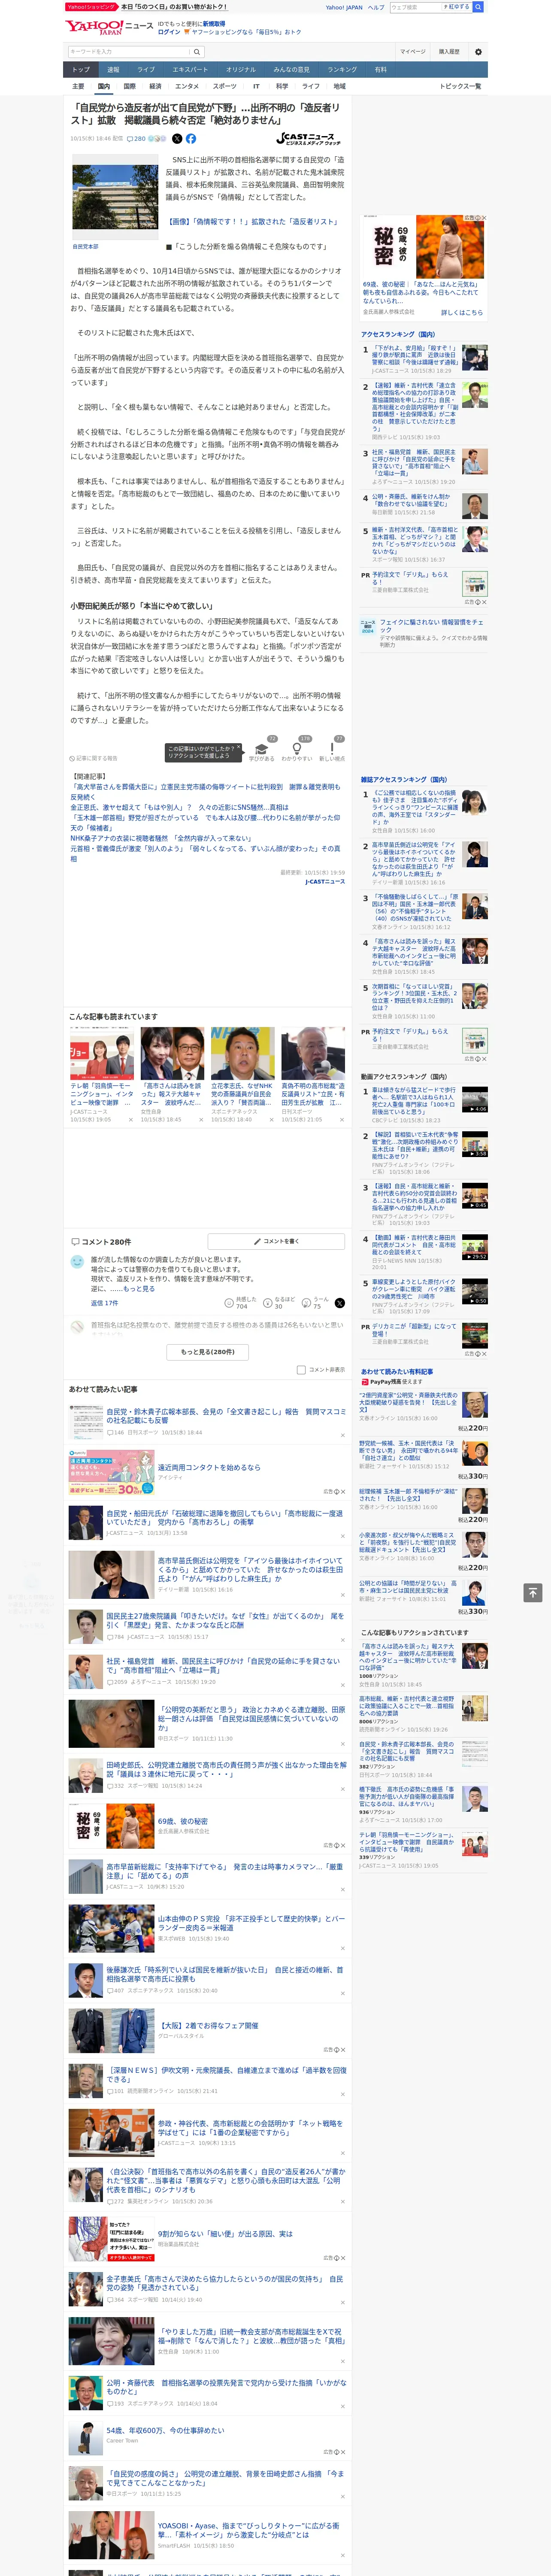Viewport: 551px width, 2576px height.
Task: Share the article on Facebook
Action: [x=191, y=139]
